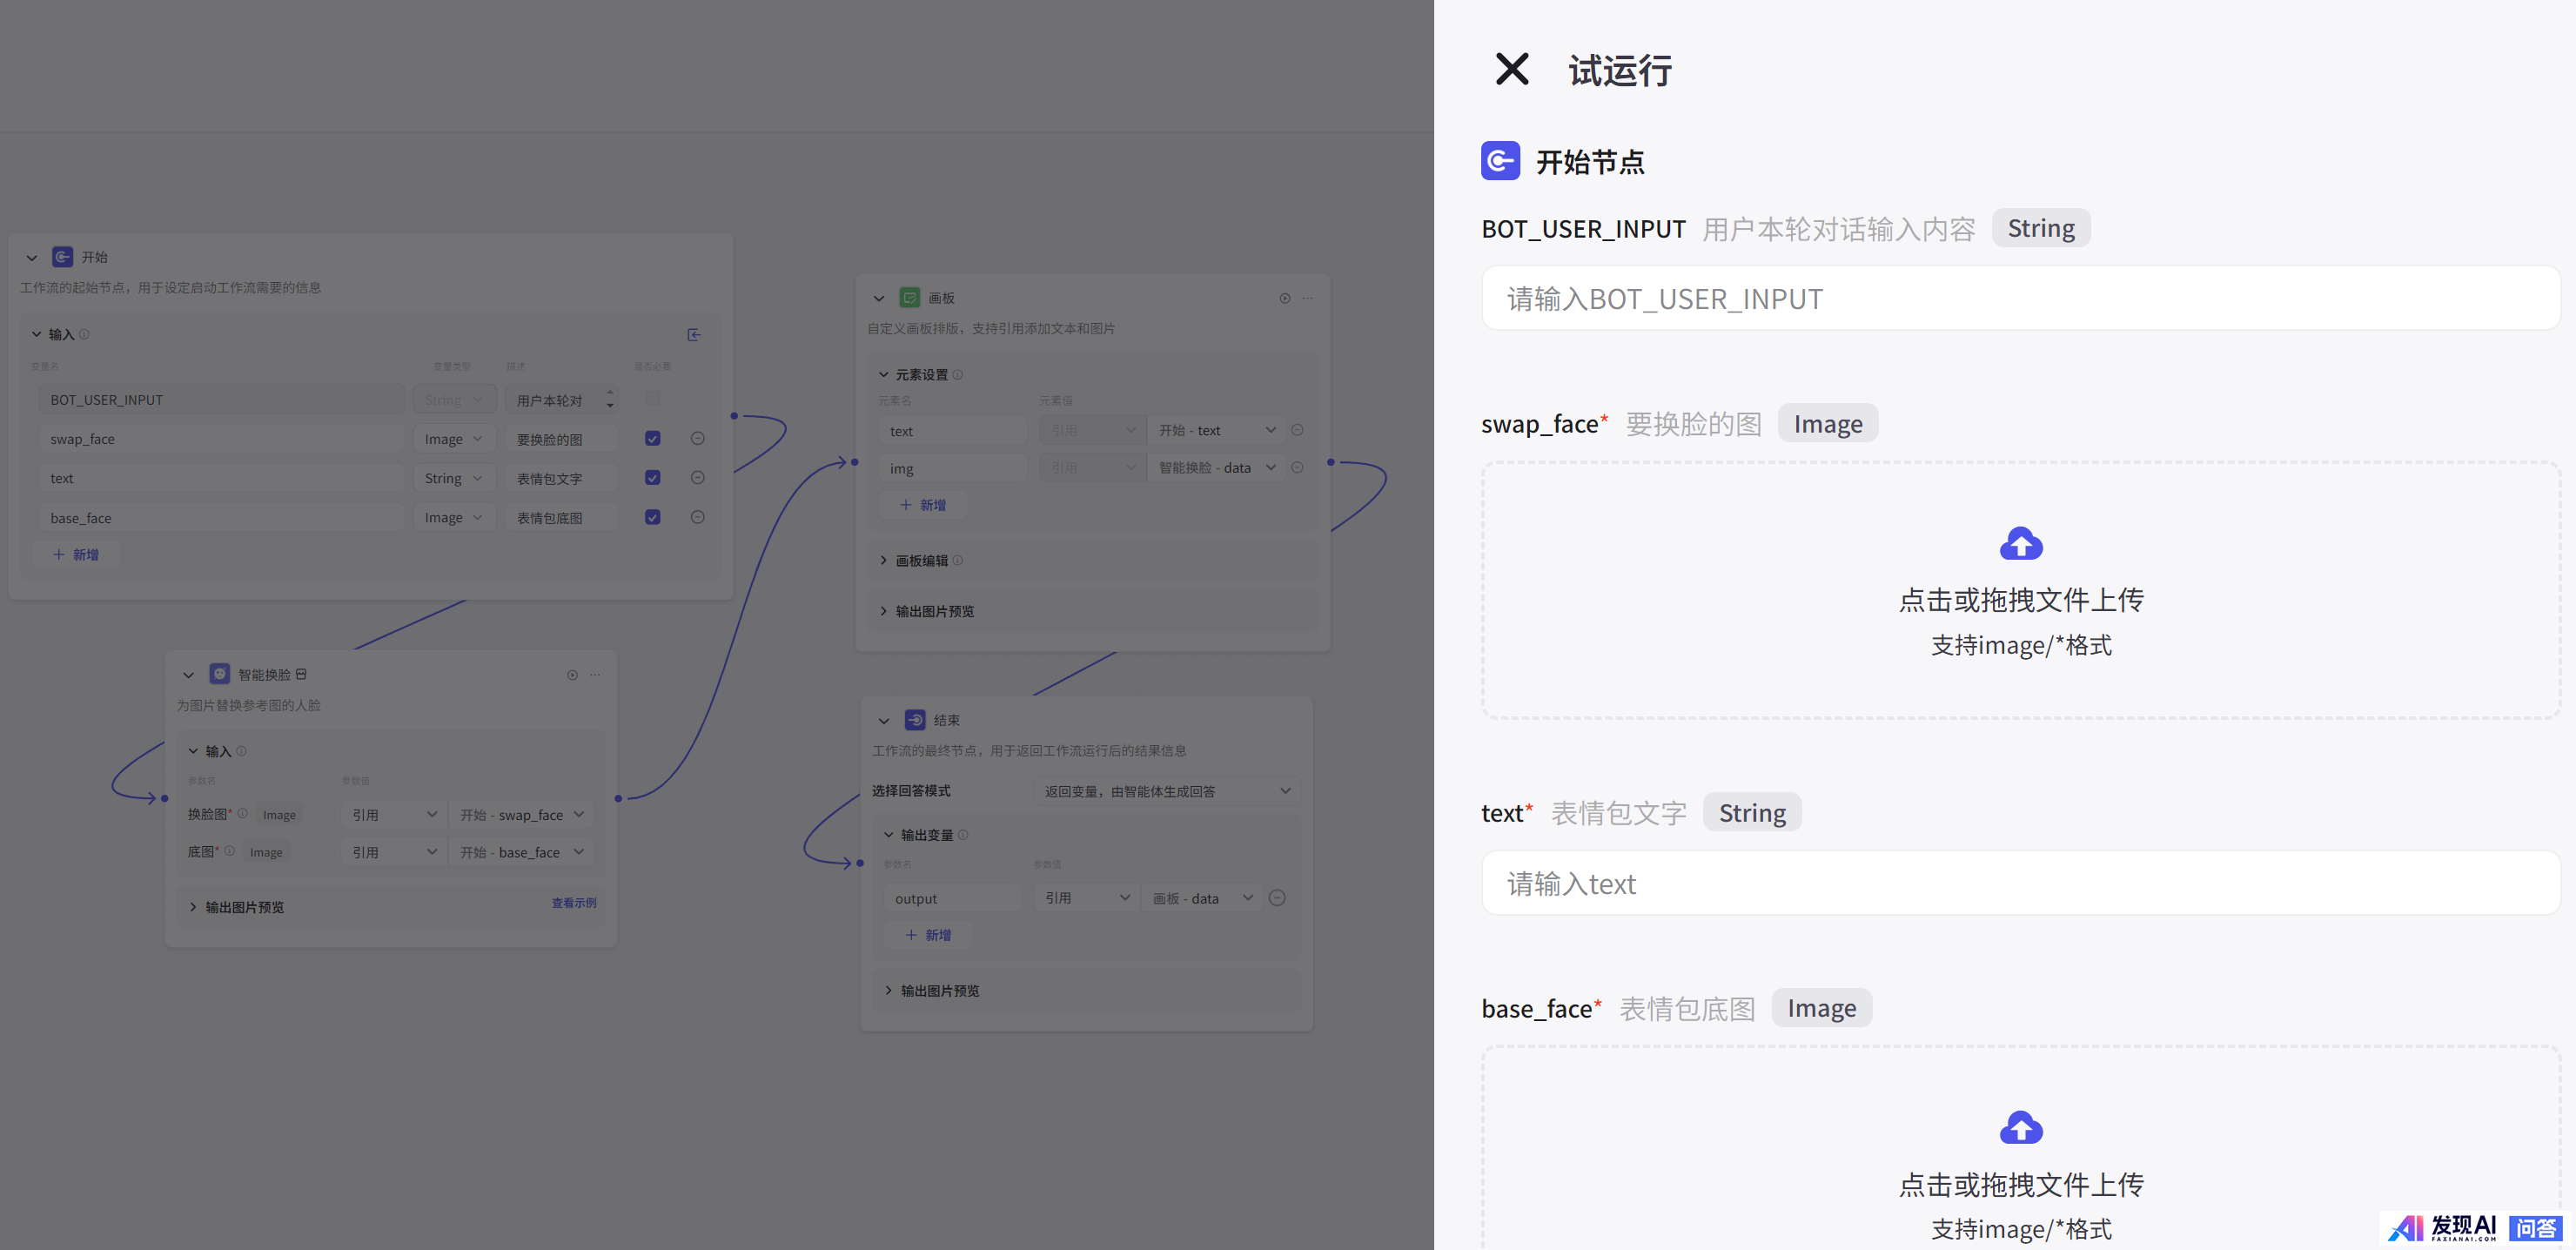Open type dropdown for swap_face variable

click(453, 439)
